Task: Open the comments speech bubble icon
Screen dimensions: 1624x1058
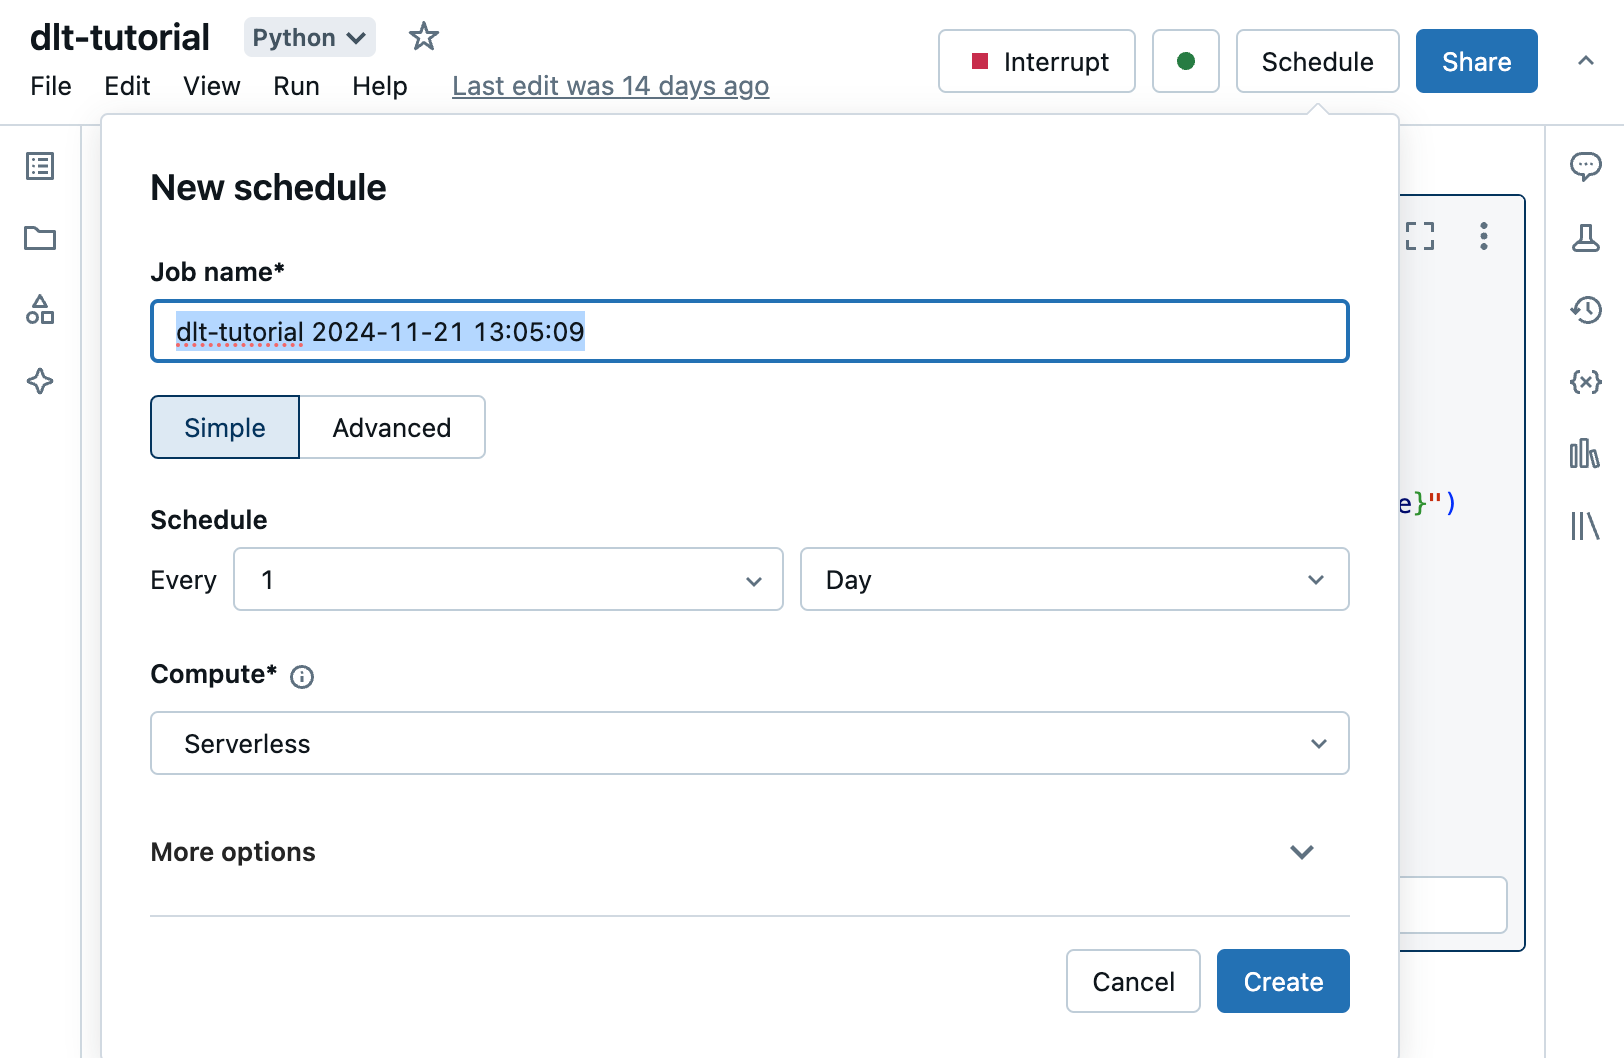Action: [1585, 166]
